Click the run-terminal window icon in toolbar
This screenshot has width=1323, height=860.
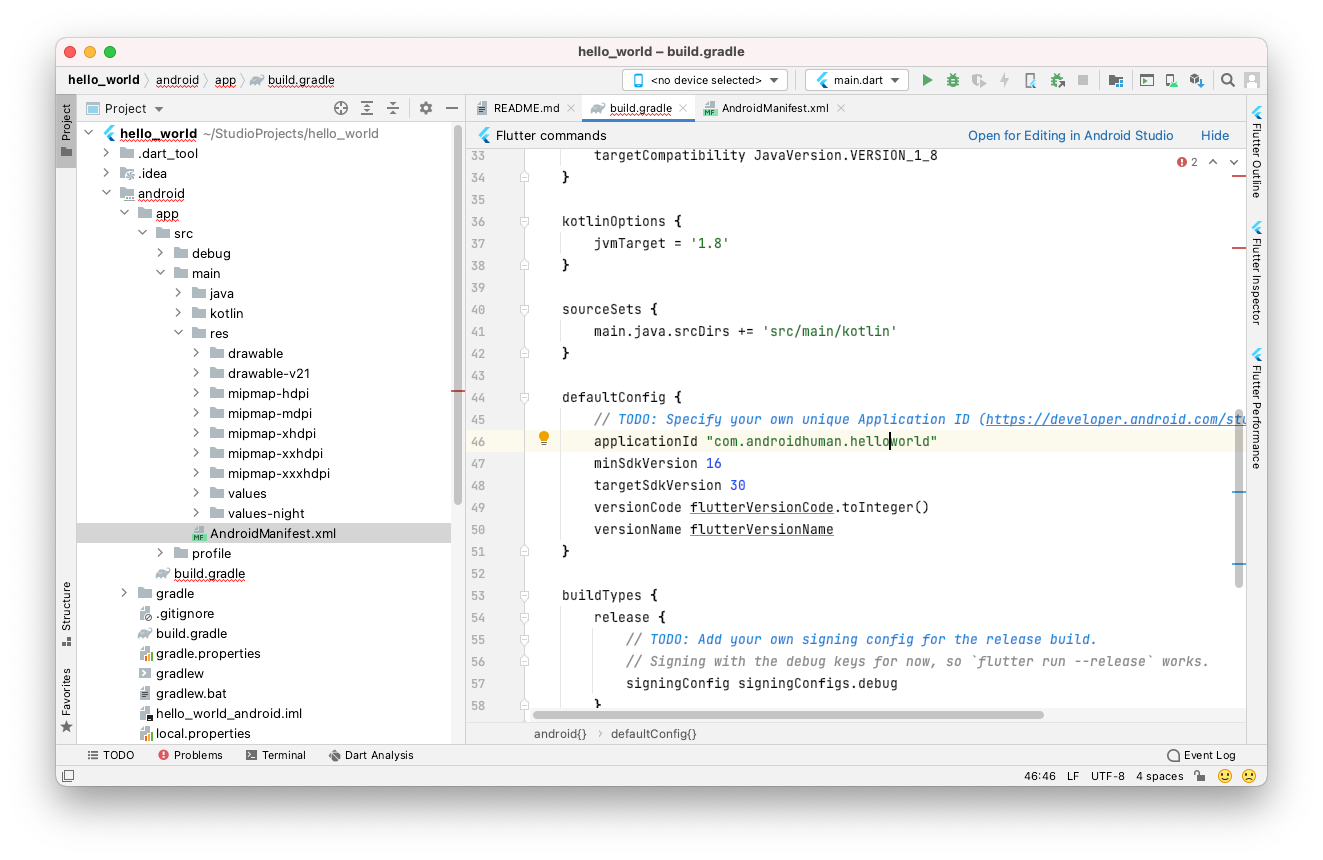click(x=1146, y=80)
